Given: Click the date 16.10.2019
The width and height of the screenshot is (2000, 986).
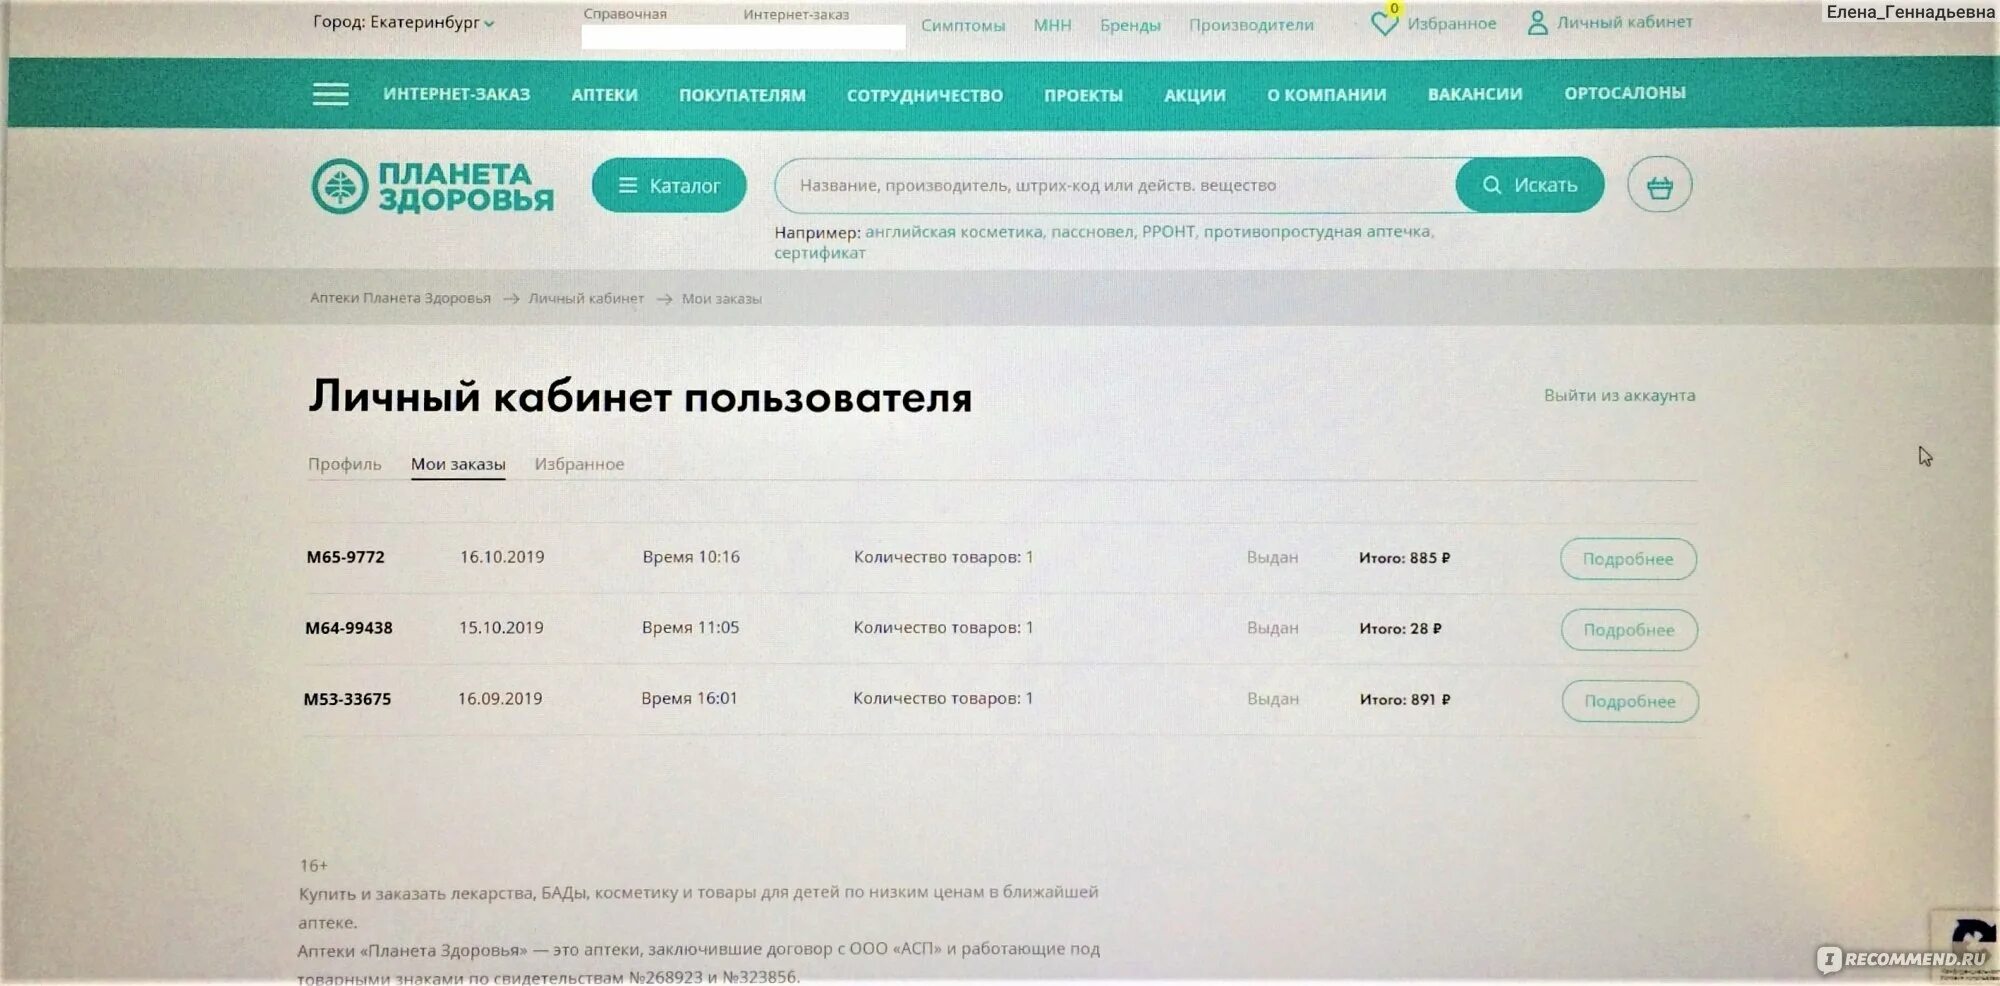Looking at the screenshot, I should (502, 557).
